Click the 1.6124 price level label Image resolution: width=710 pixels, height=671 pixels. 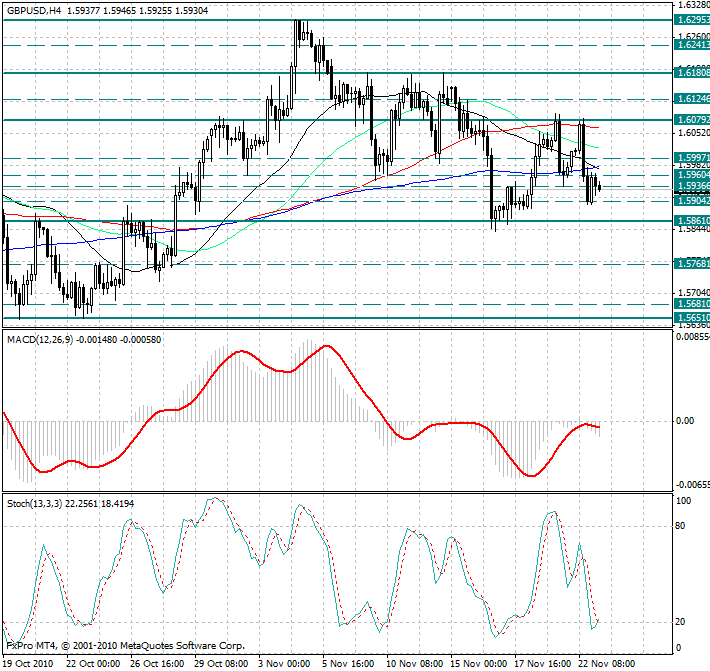[692, 99]
